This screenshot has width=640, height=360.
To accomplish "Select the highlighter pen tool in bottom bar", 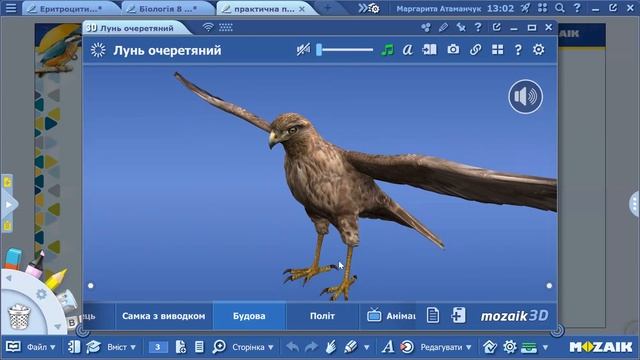I will pyautogui.click(x=351, y=347).
